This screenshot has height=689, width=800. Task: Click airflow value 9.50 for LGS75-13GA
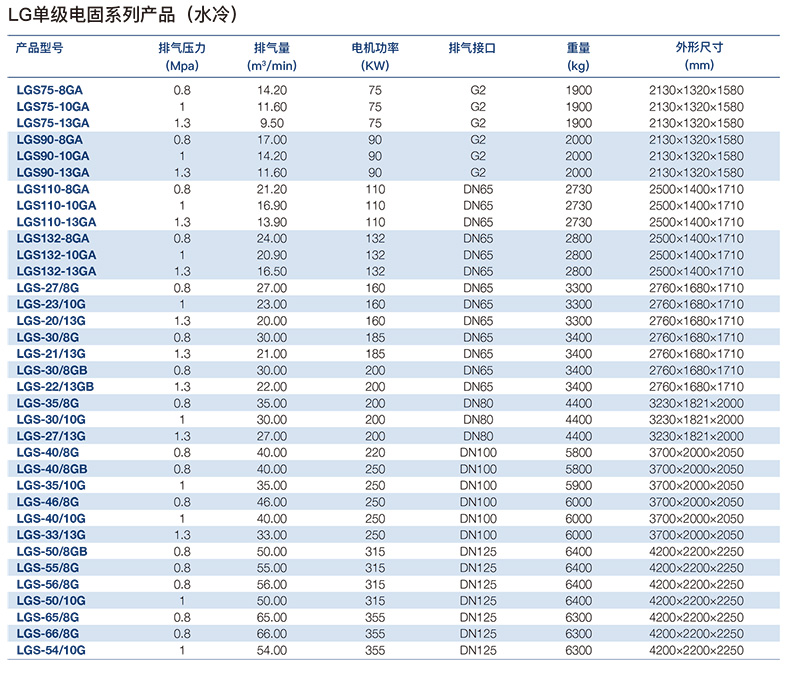272,123
